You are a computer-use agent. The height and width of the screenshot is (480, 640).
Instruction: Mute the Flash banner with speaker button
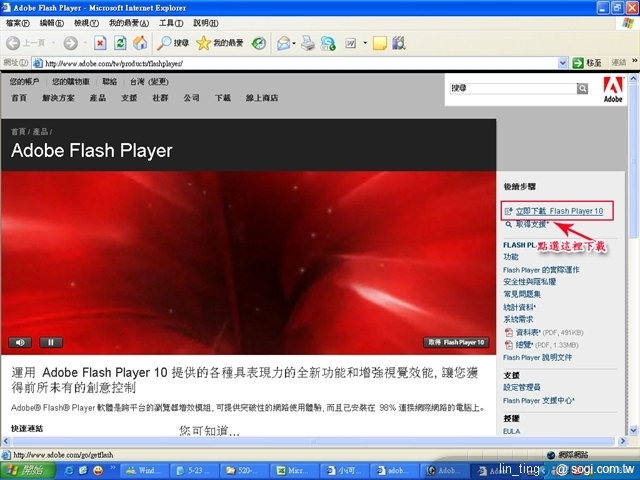tap(20, 342)
